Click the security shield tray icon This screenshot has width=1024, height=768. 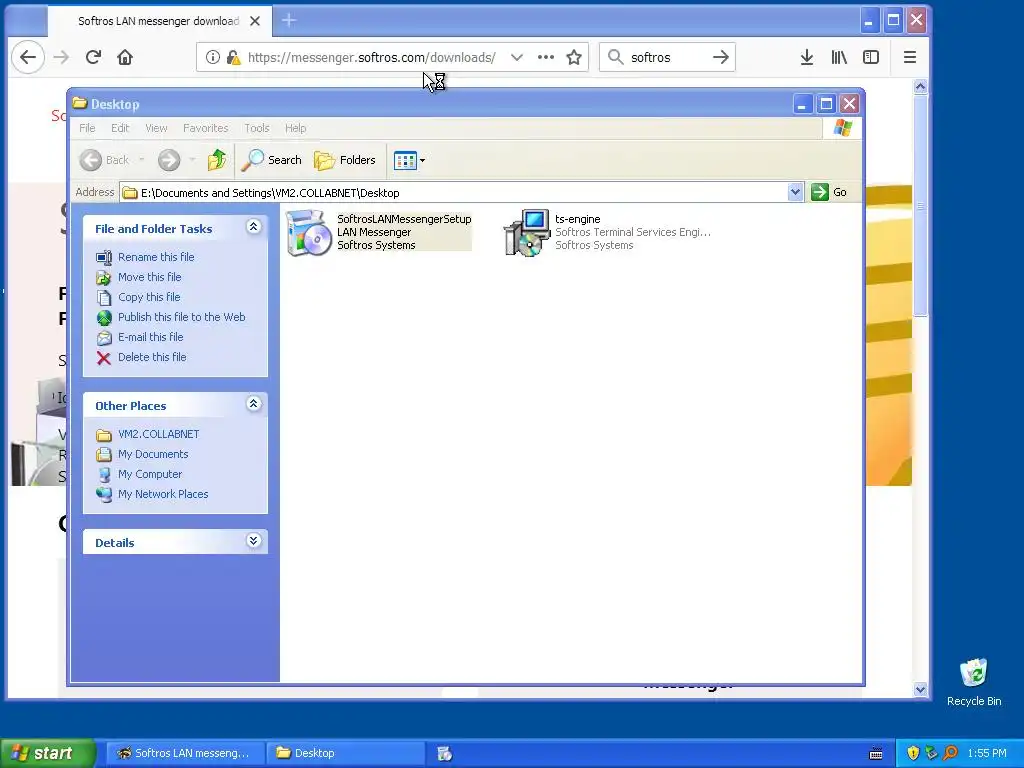click(913, 753)
